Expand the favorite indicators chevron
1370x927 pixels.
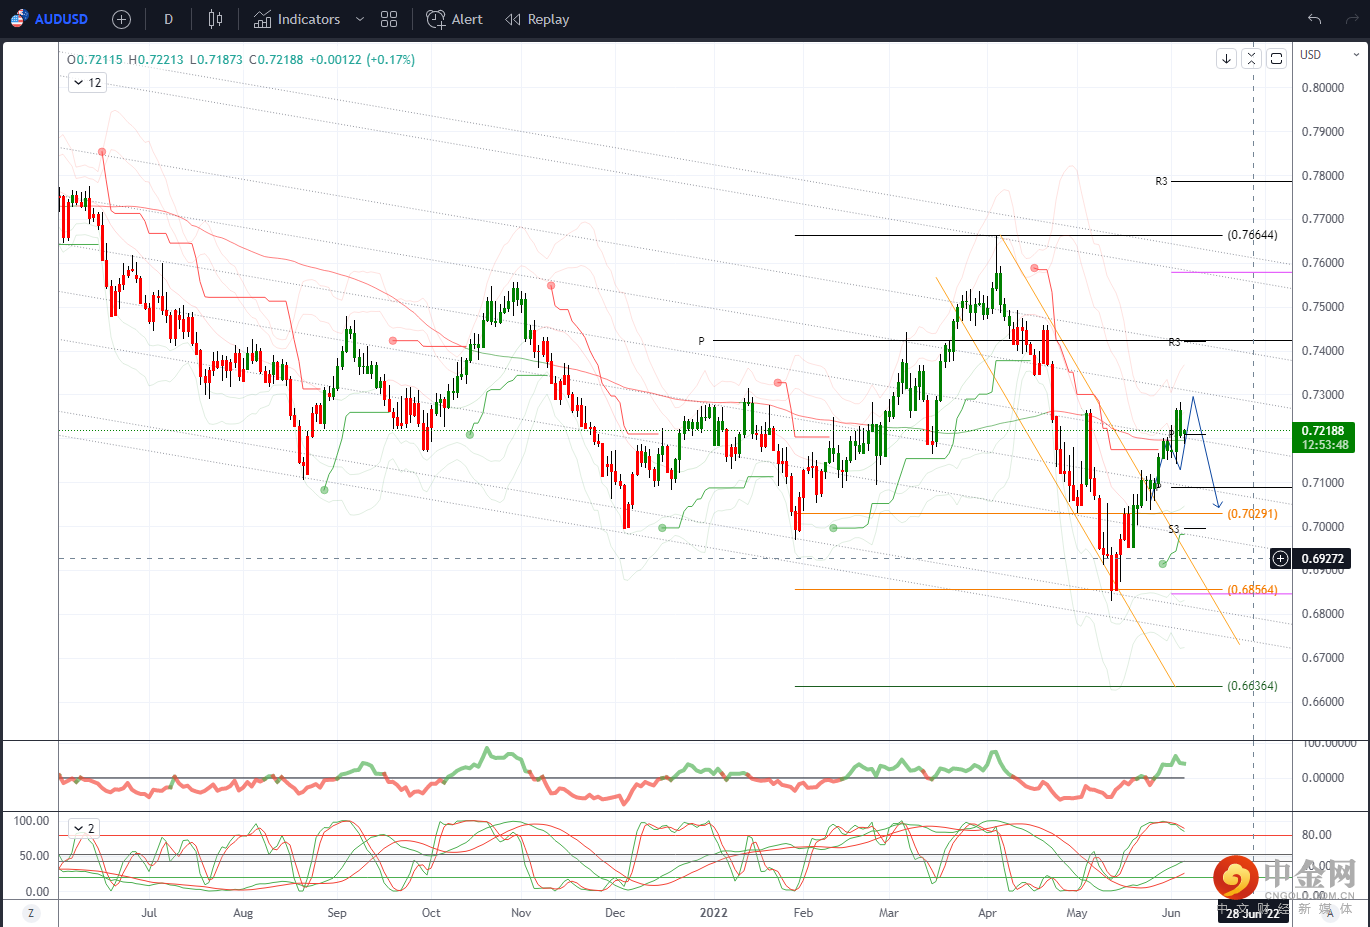click(x=360, y=19)
